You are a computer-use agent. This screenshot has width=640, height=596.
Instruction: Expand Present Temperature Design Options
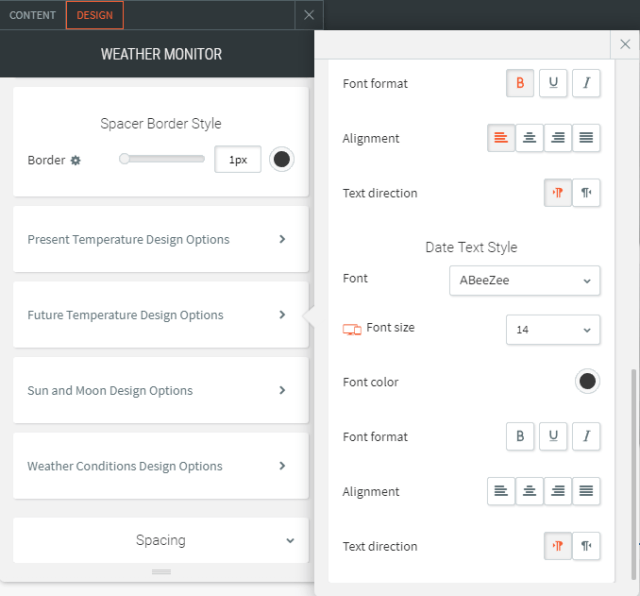tap(161, 239)
